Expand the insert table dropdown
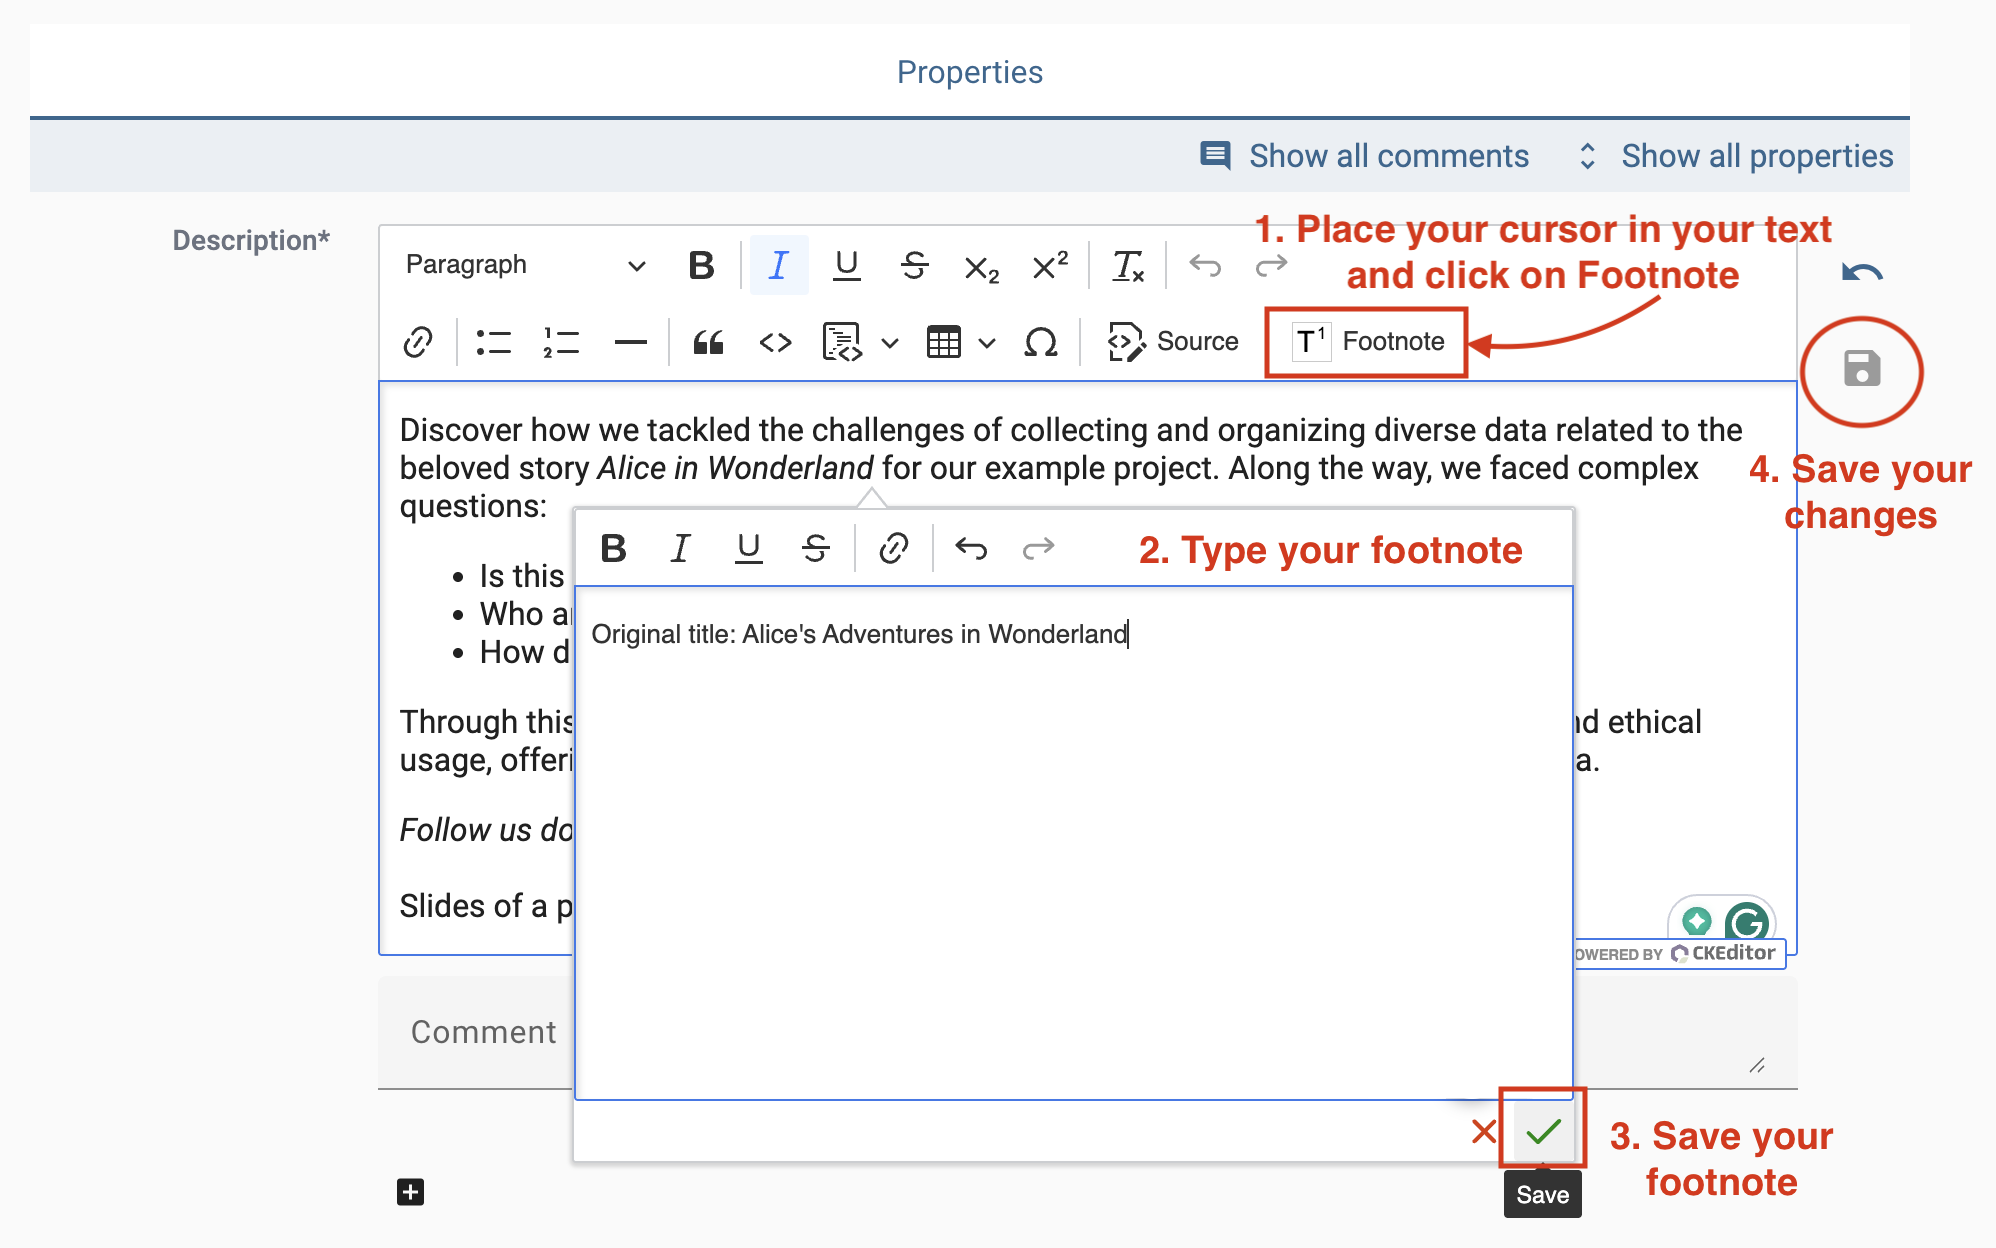The image size is (1996, 1248). point(987,343)
